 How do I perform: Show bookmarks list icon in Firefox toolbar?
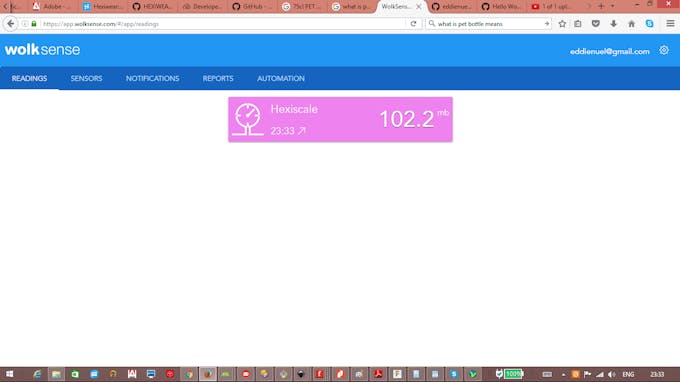coord(578,24)
